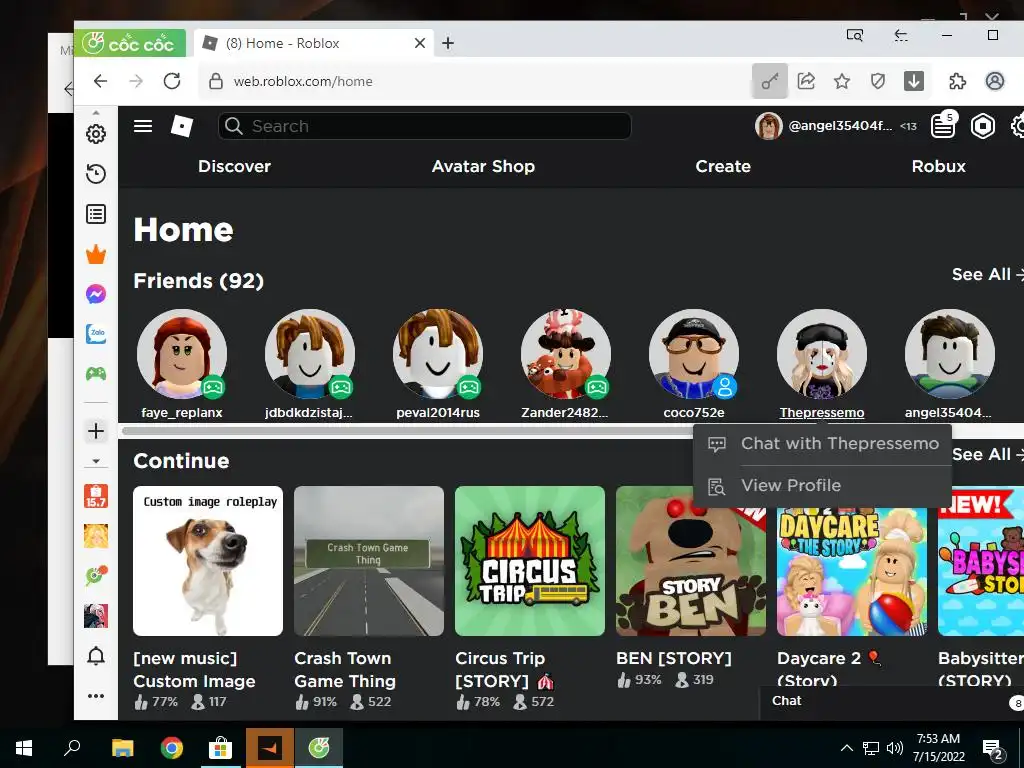Open the browser profile account icon
1024x768 pixels.
995,81
